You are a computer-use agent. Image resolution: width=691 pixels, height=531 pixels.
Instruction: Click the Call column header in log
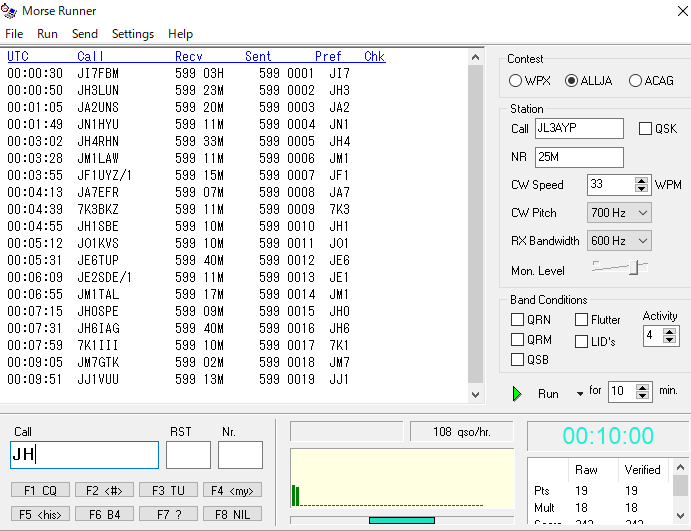[x=90, y=56]
